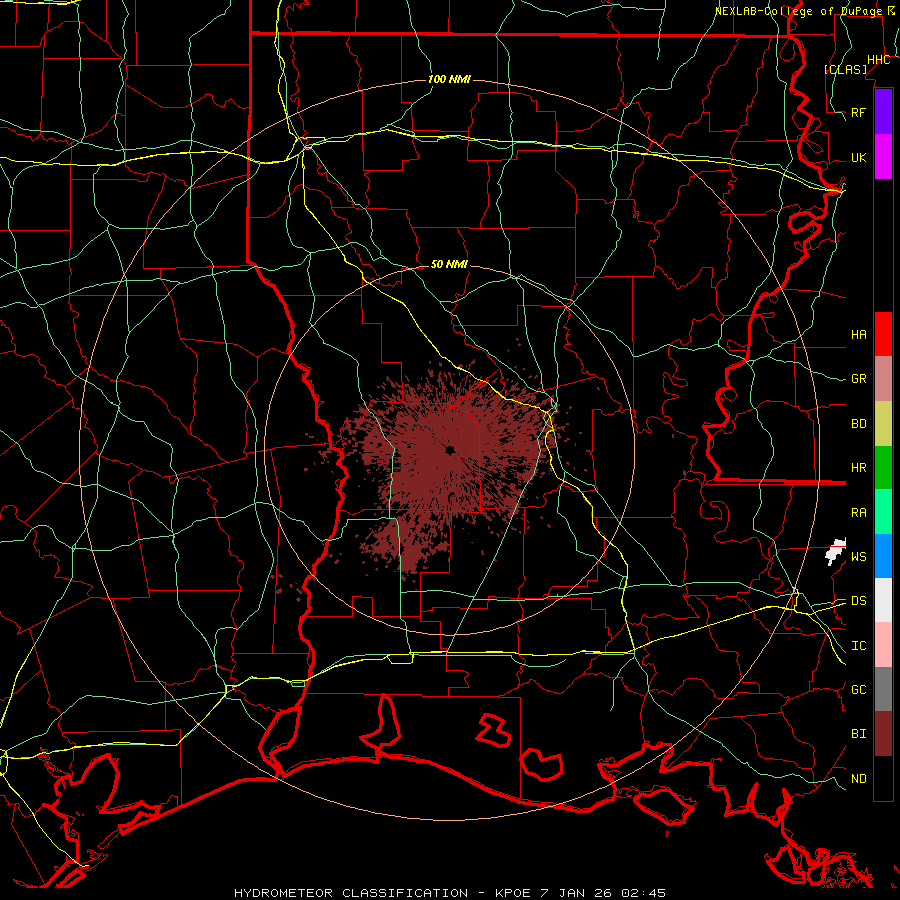This screenshot has width=900, height=900.
Task: Click the mint RA legend color swatch
Action: (x=883, y=512)
